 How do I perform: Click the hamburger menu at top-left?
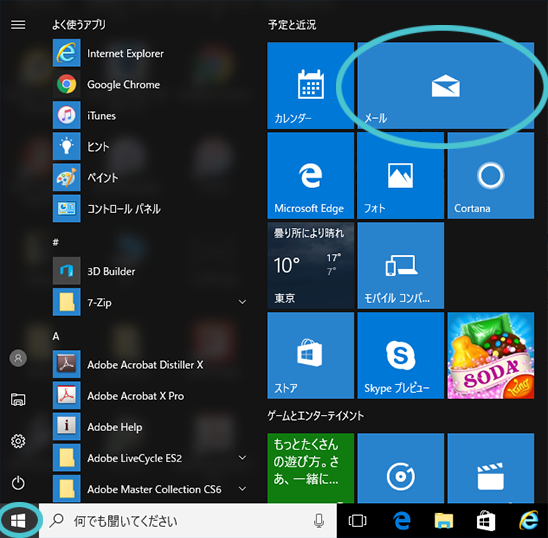(18, 25)
